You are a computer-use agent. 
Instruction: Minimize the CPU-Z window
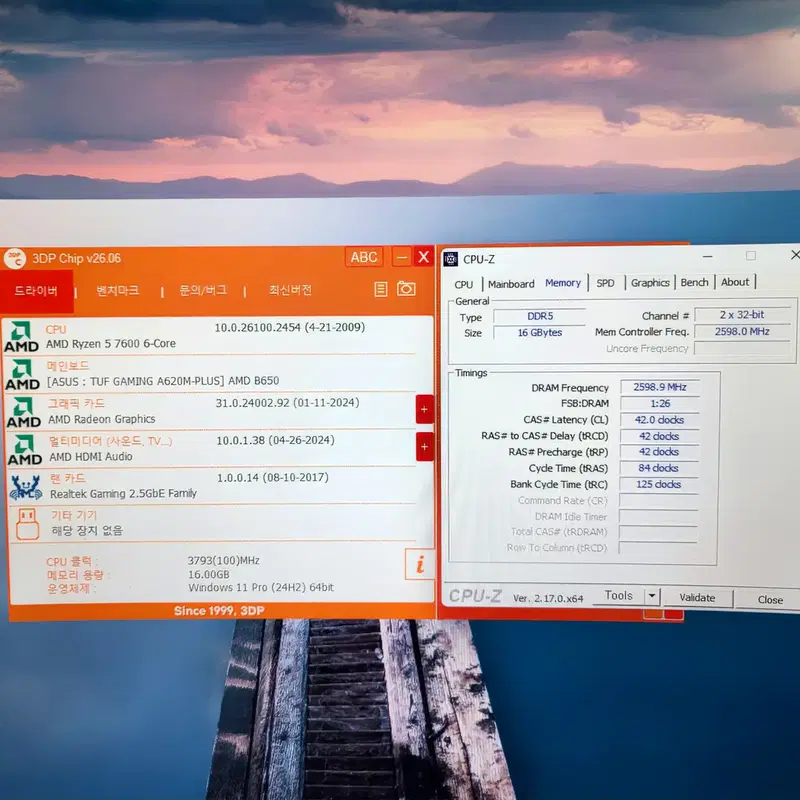coord(707,256)
